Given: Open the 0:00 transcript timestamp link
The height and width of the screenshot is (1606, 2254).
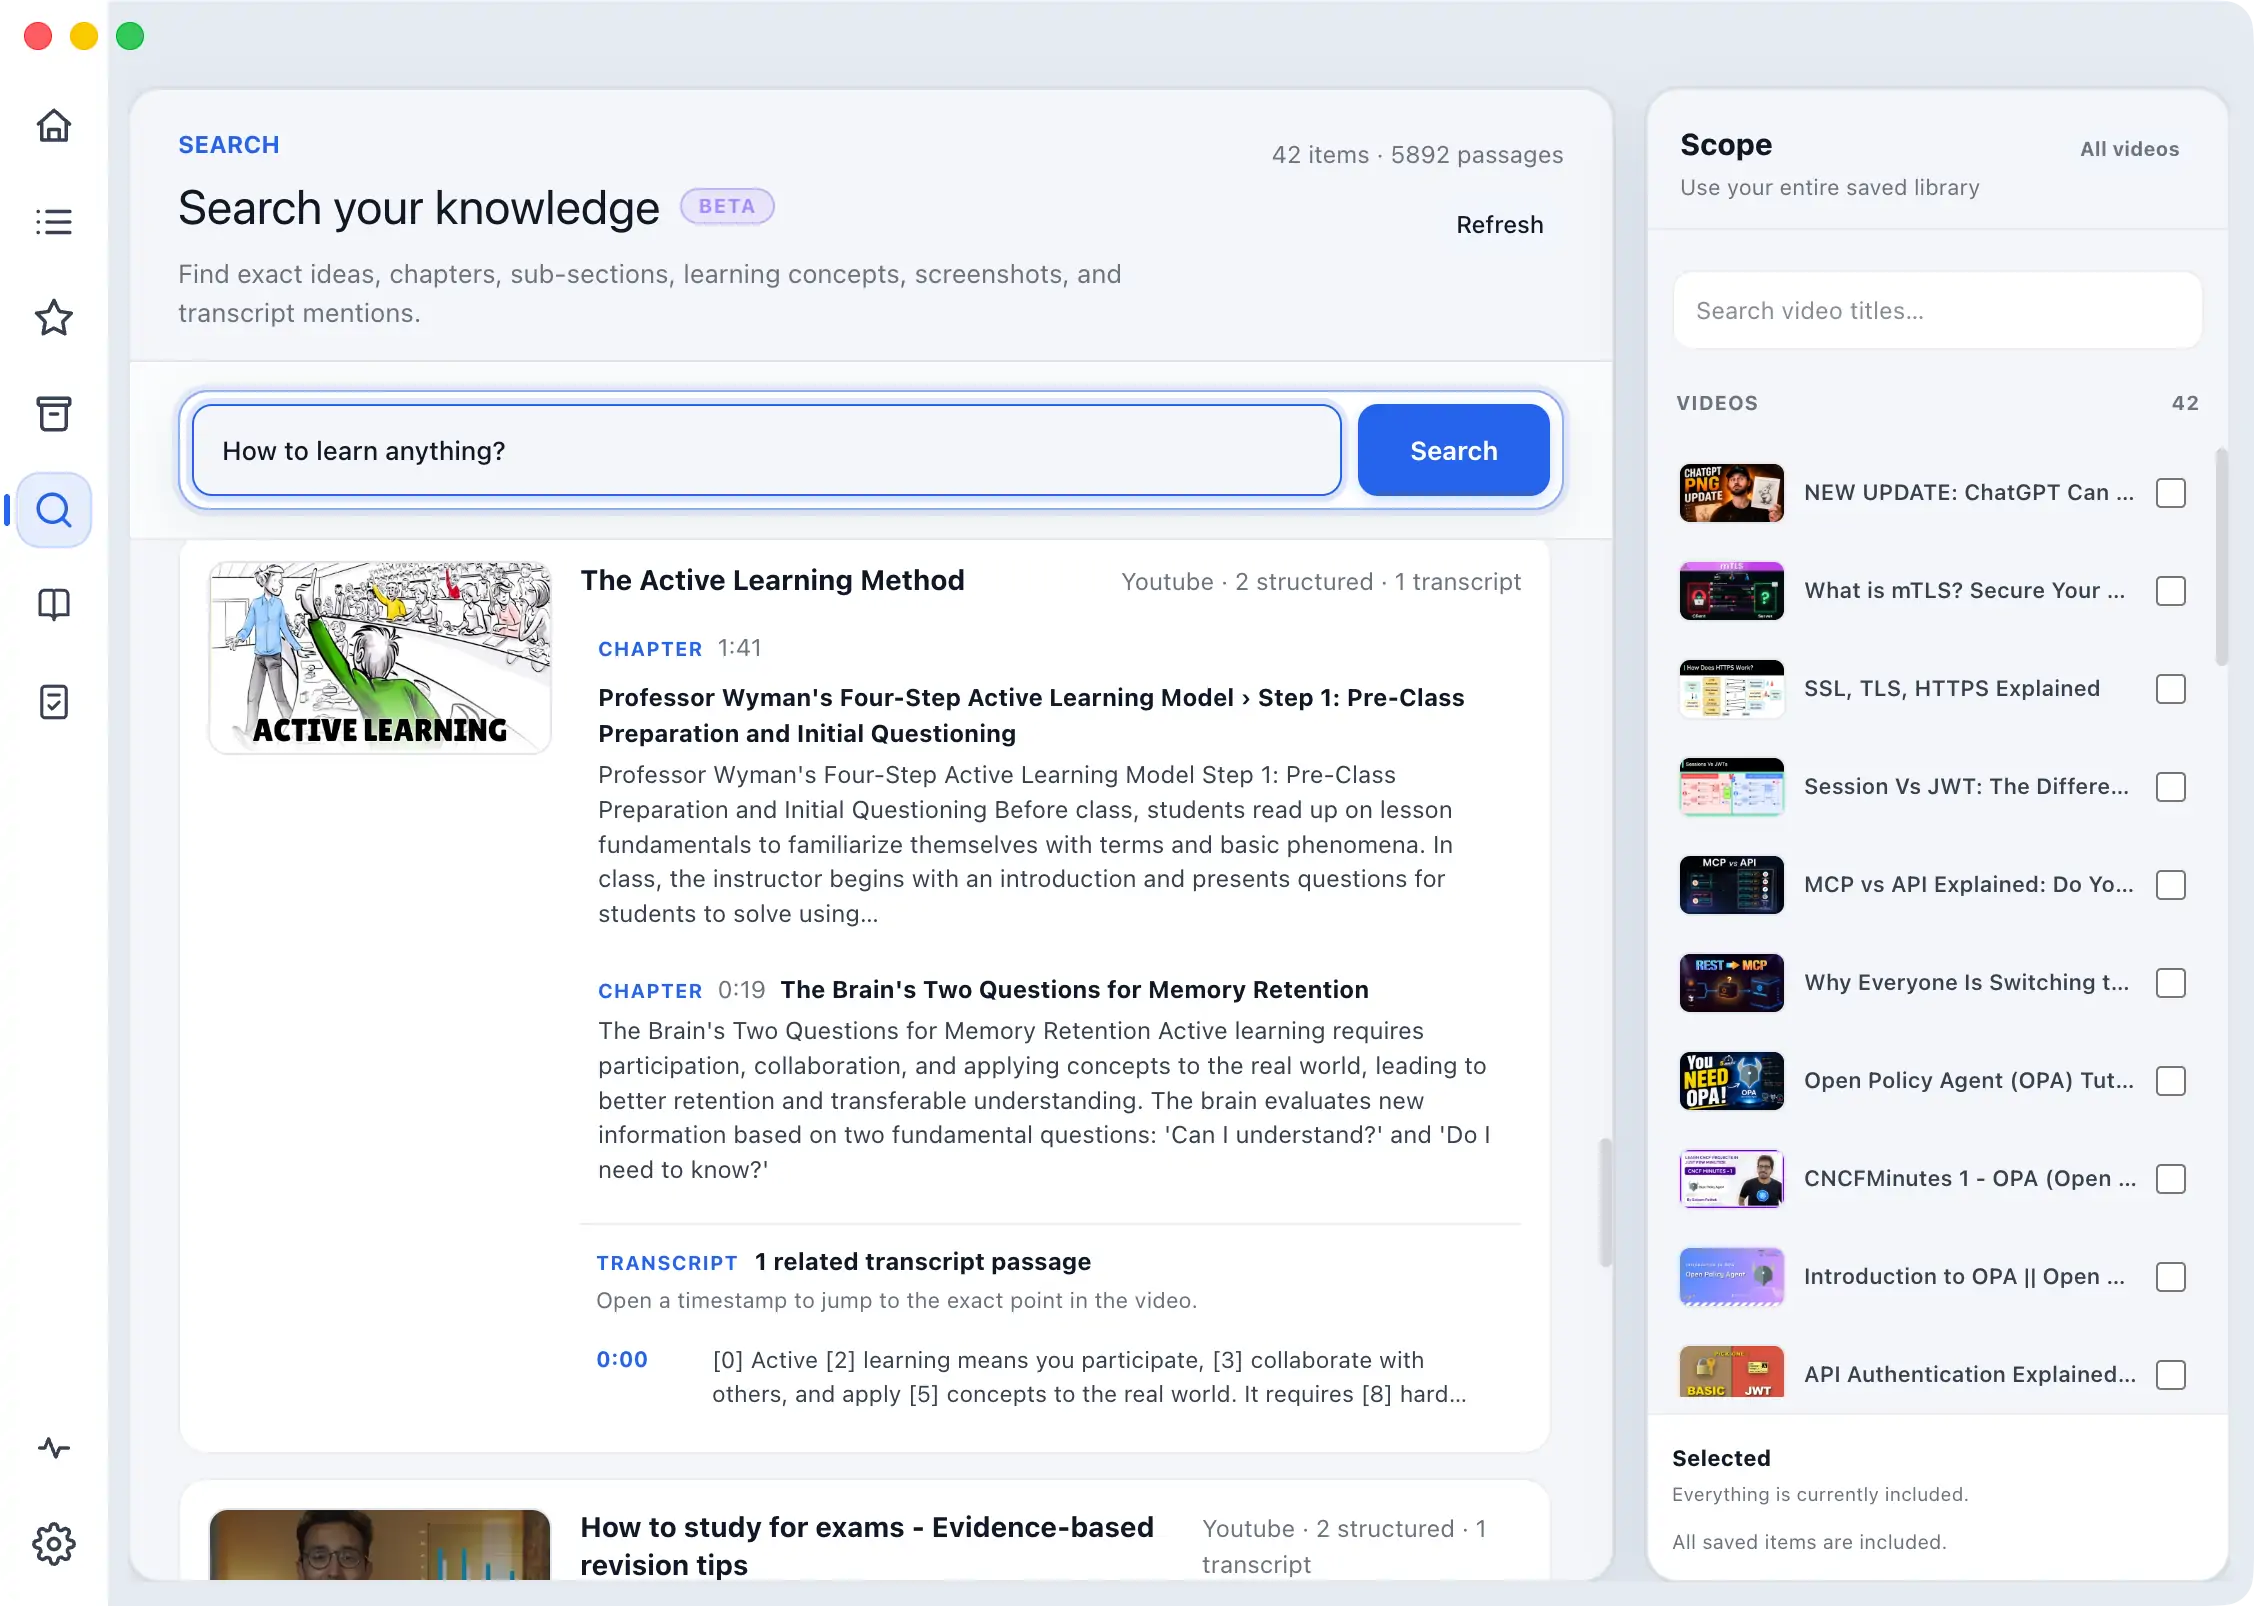Looking at the screenshot, I should (x=622, y=1360).
